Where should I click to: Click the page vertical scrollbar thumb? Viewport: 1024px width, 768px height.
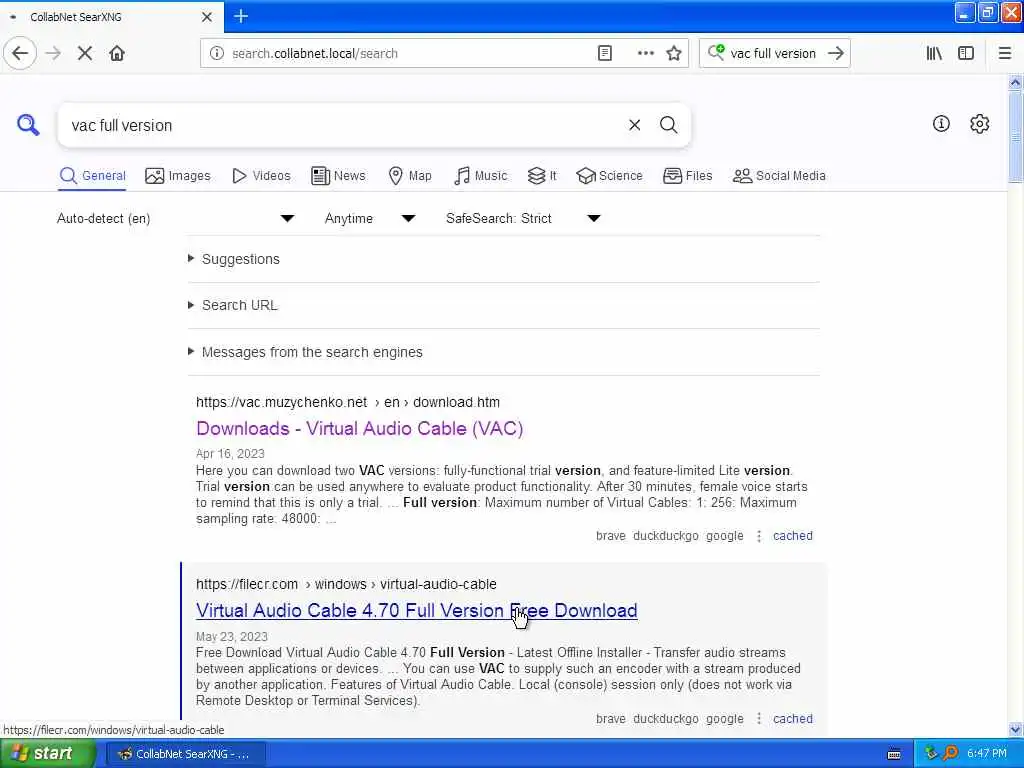tap(1015, 136)
